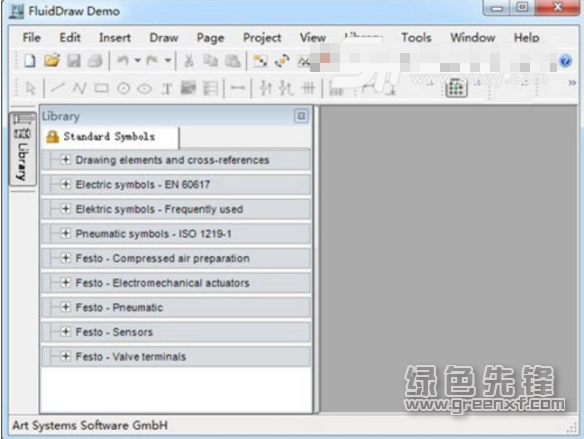Click the New document icon
584x439 pixels.
(29, 60)
